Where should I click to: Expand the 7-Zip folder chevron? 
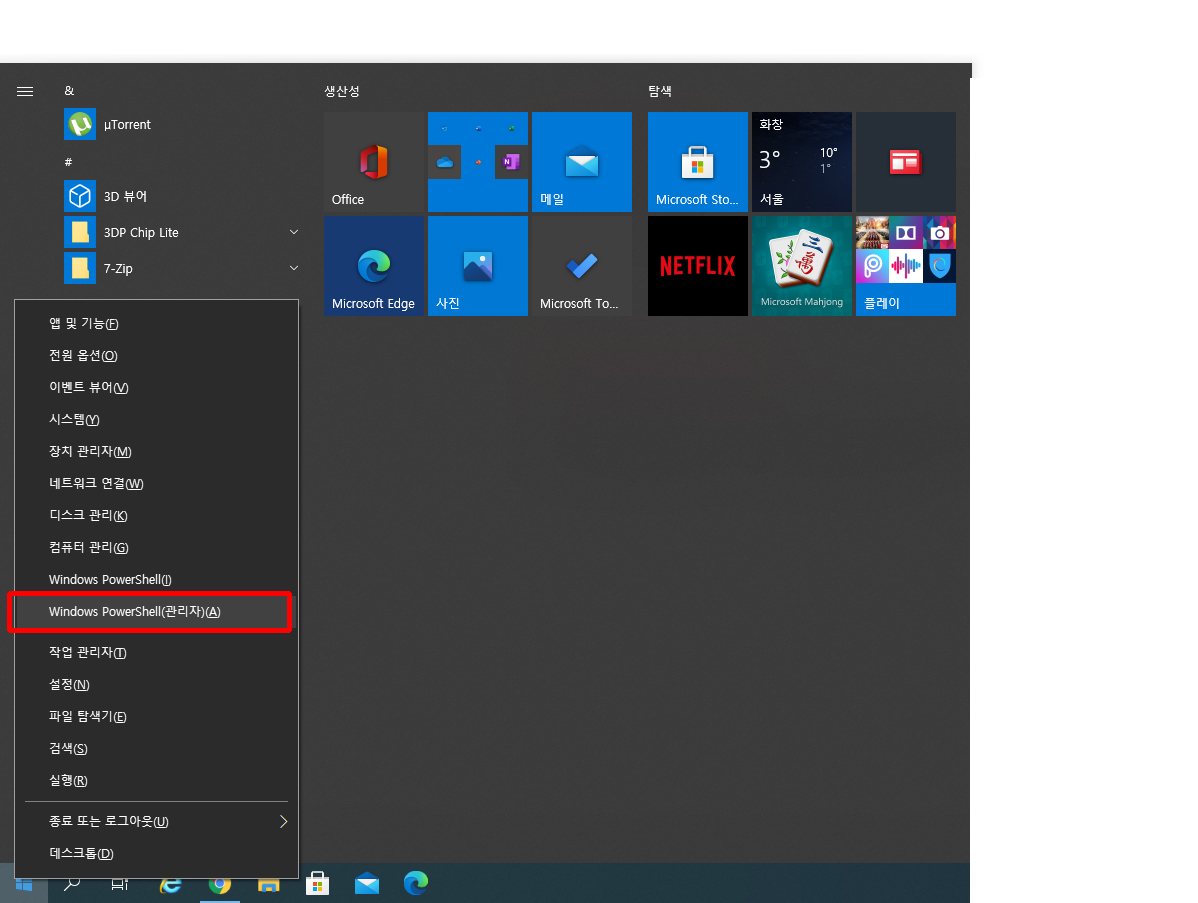(294, 267)
